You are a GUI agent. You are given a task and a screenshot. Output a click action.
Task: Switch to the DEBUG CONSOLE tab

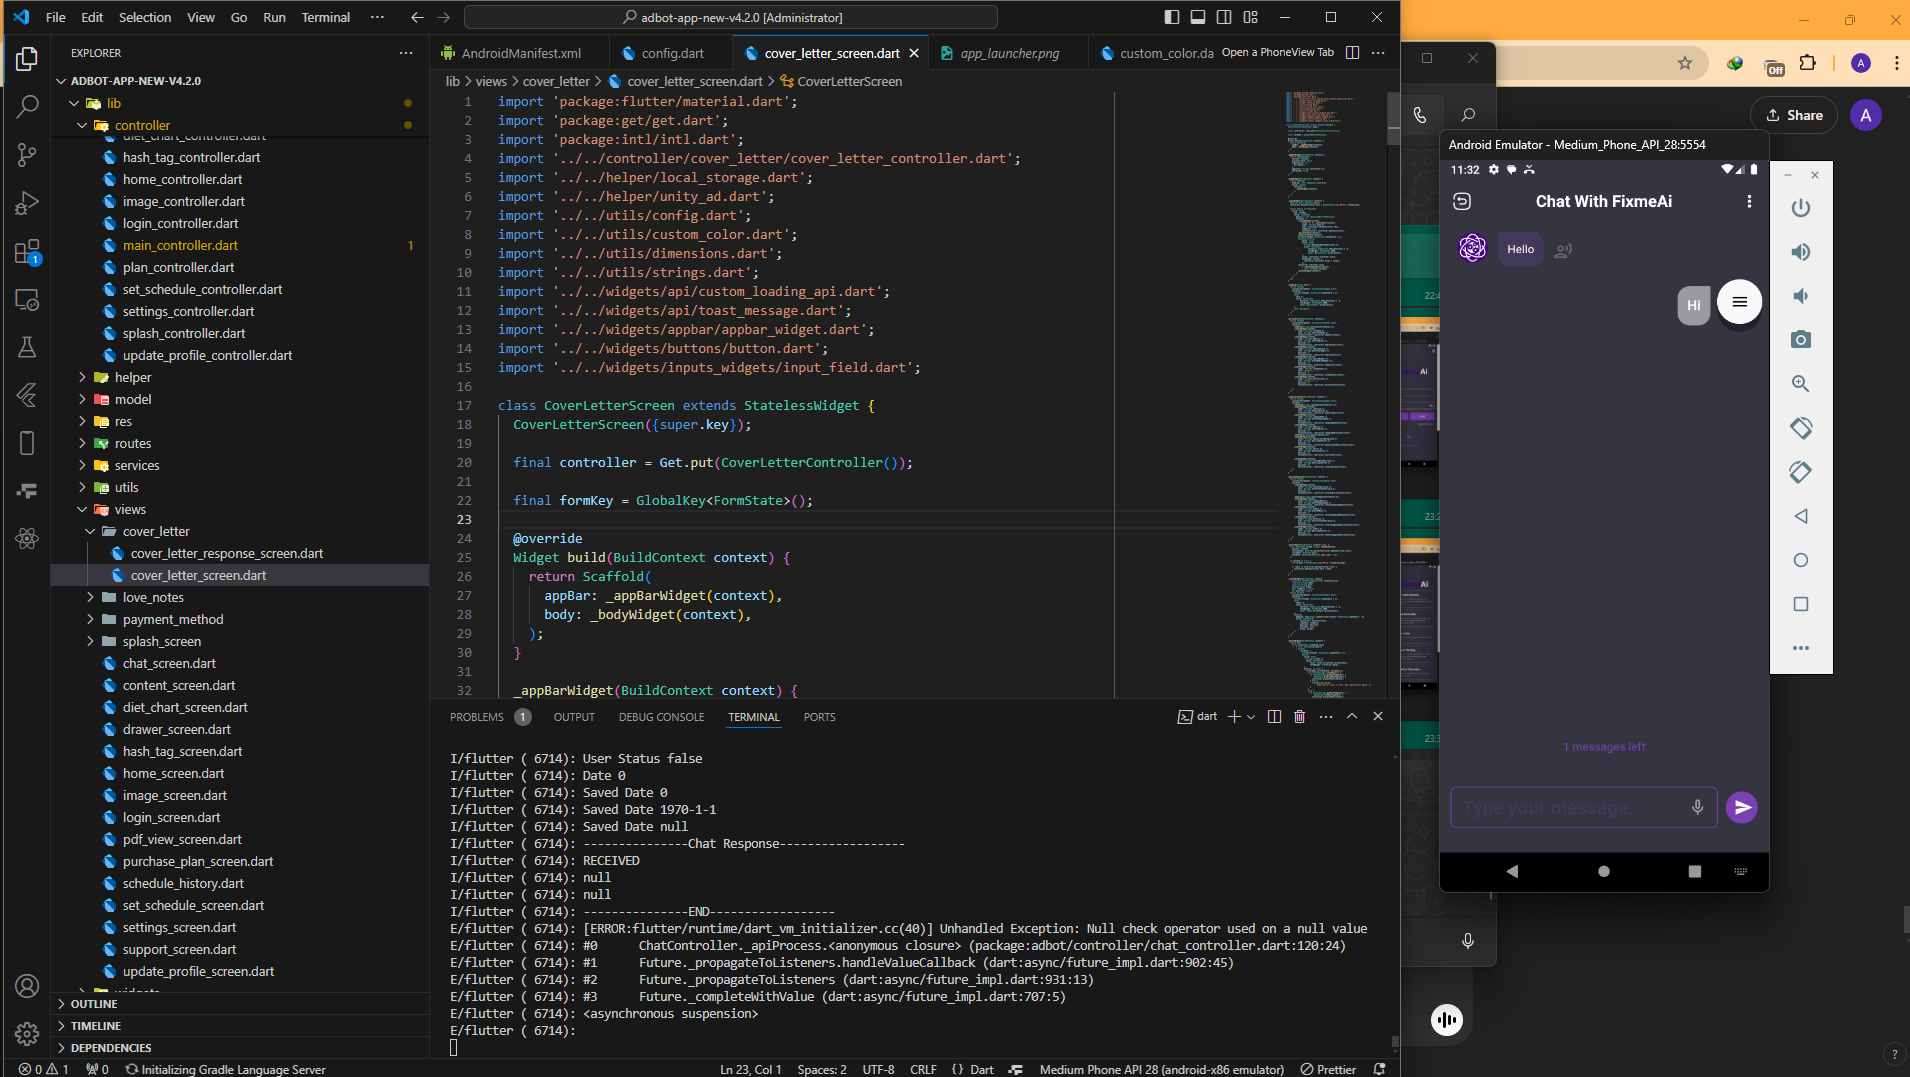tap(661, 717)
